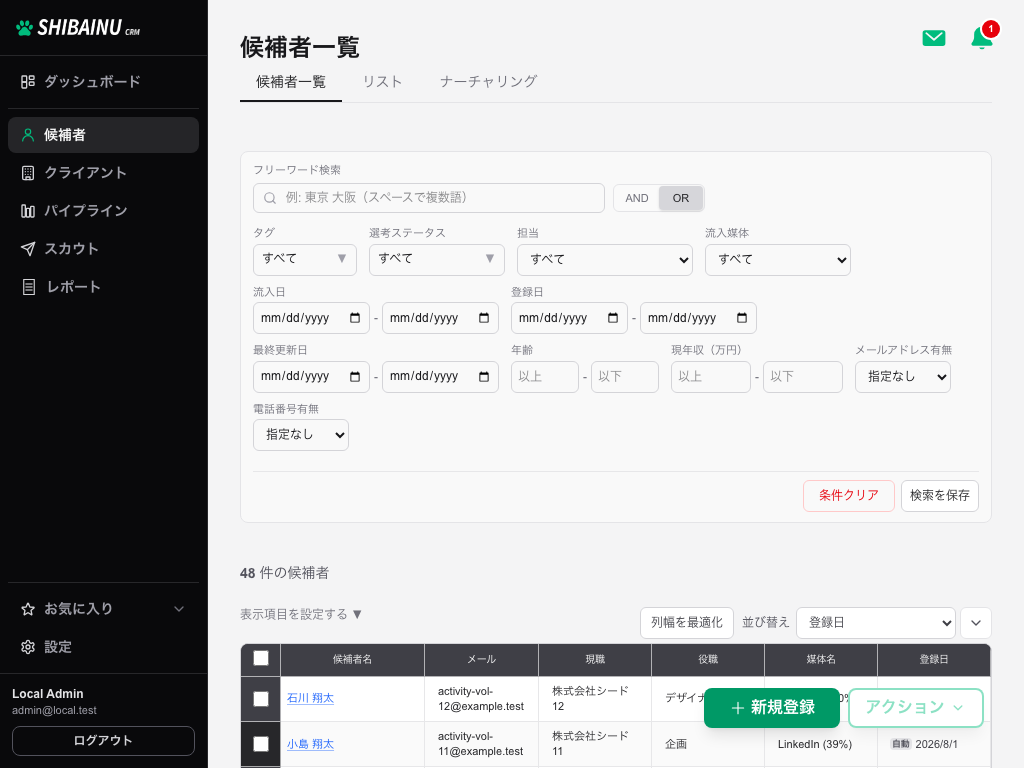Open calendar picker for 流入日 end date
The image size is (1024, 768).
coord(484,318)
